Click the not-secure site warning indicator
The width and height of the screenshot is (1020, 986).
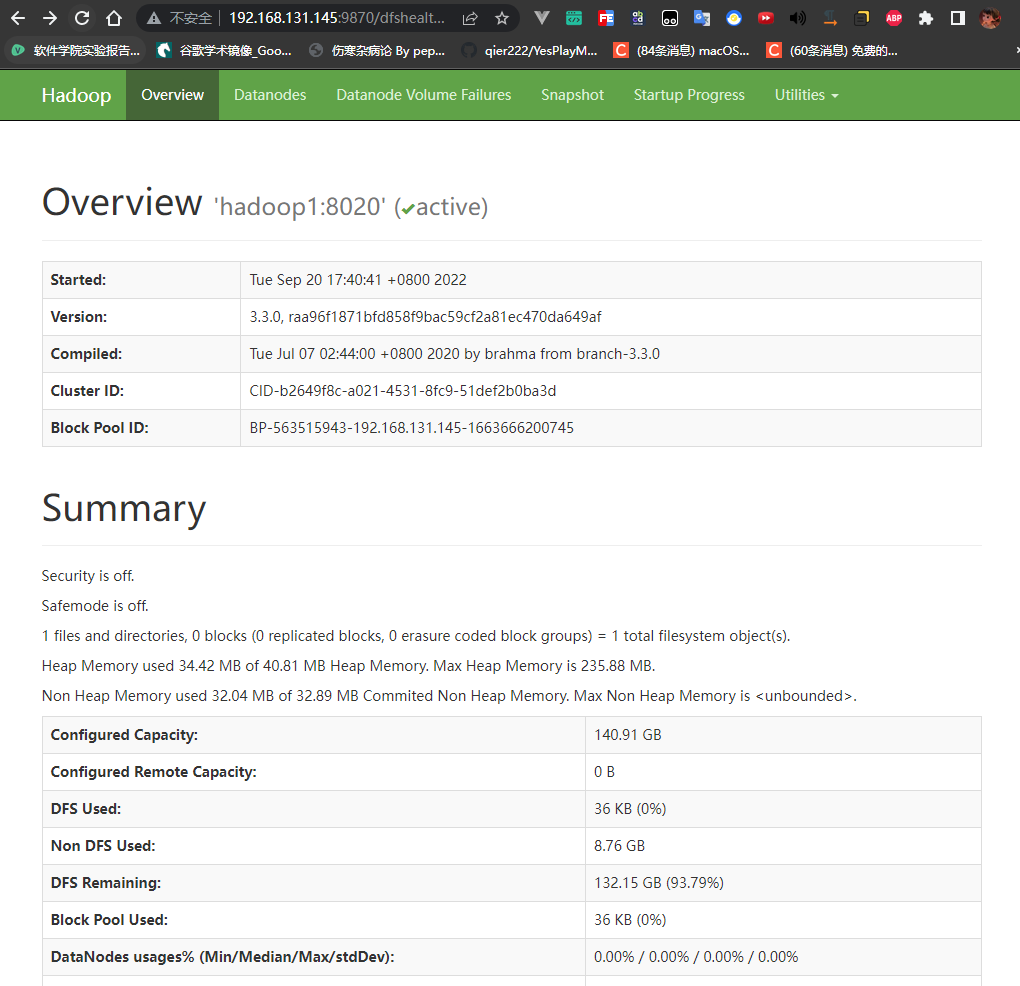click(x=180, y=18)
